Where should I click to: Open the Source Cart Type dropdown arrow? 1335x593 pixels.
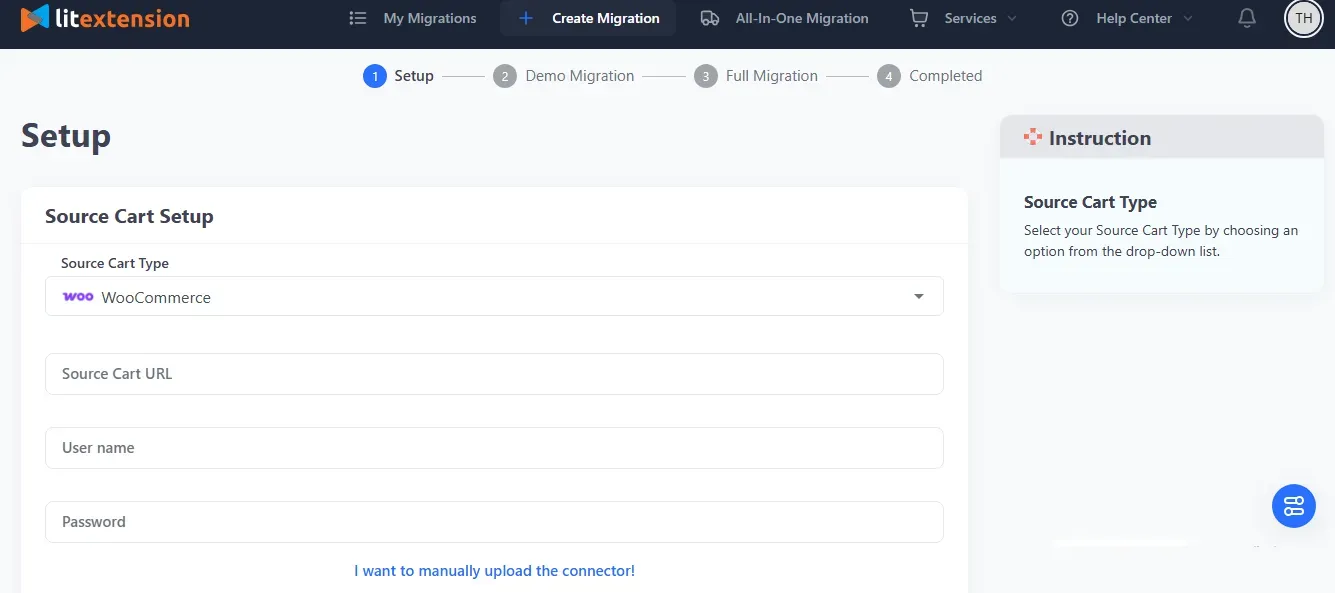(919, 297)
